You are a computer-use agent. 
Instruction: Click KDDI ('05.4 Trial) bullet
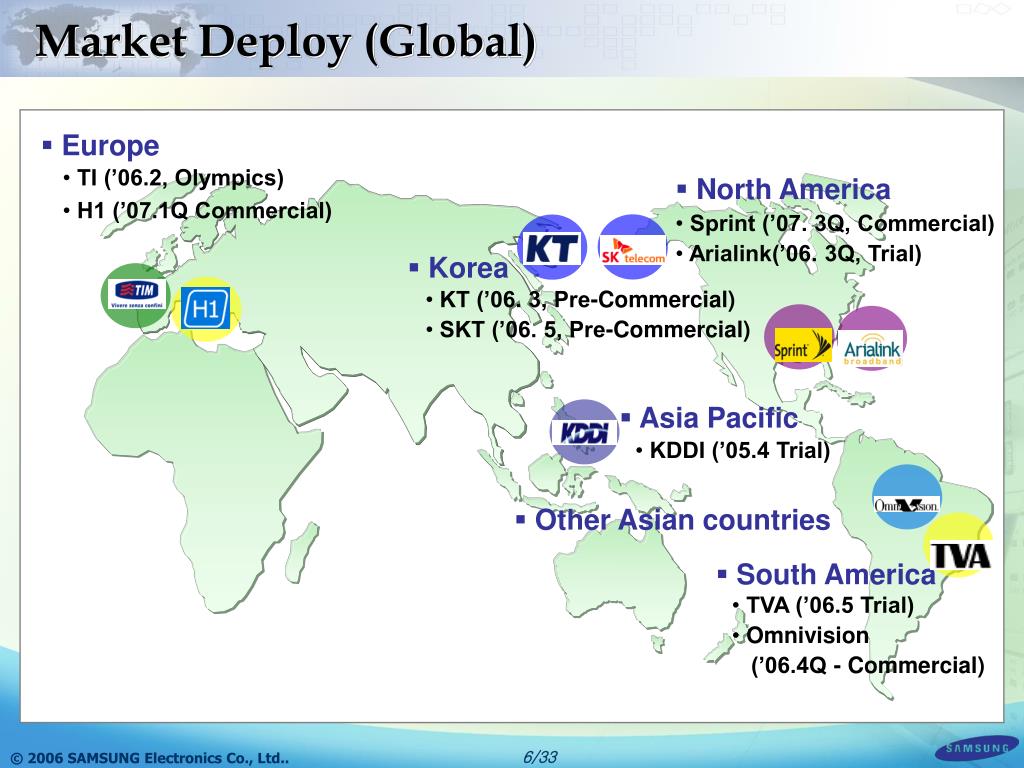740,450
